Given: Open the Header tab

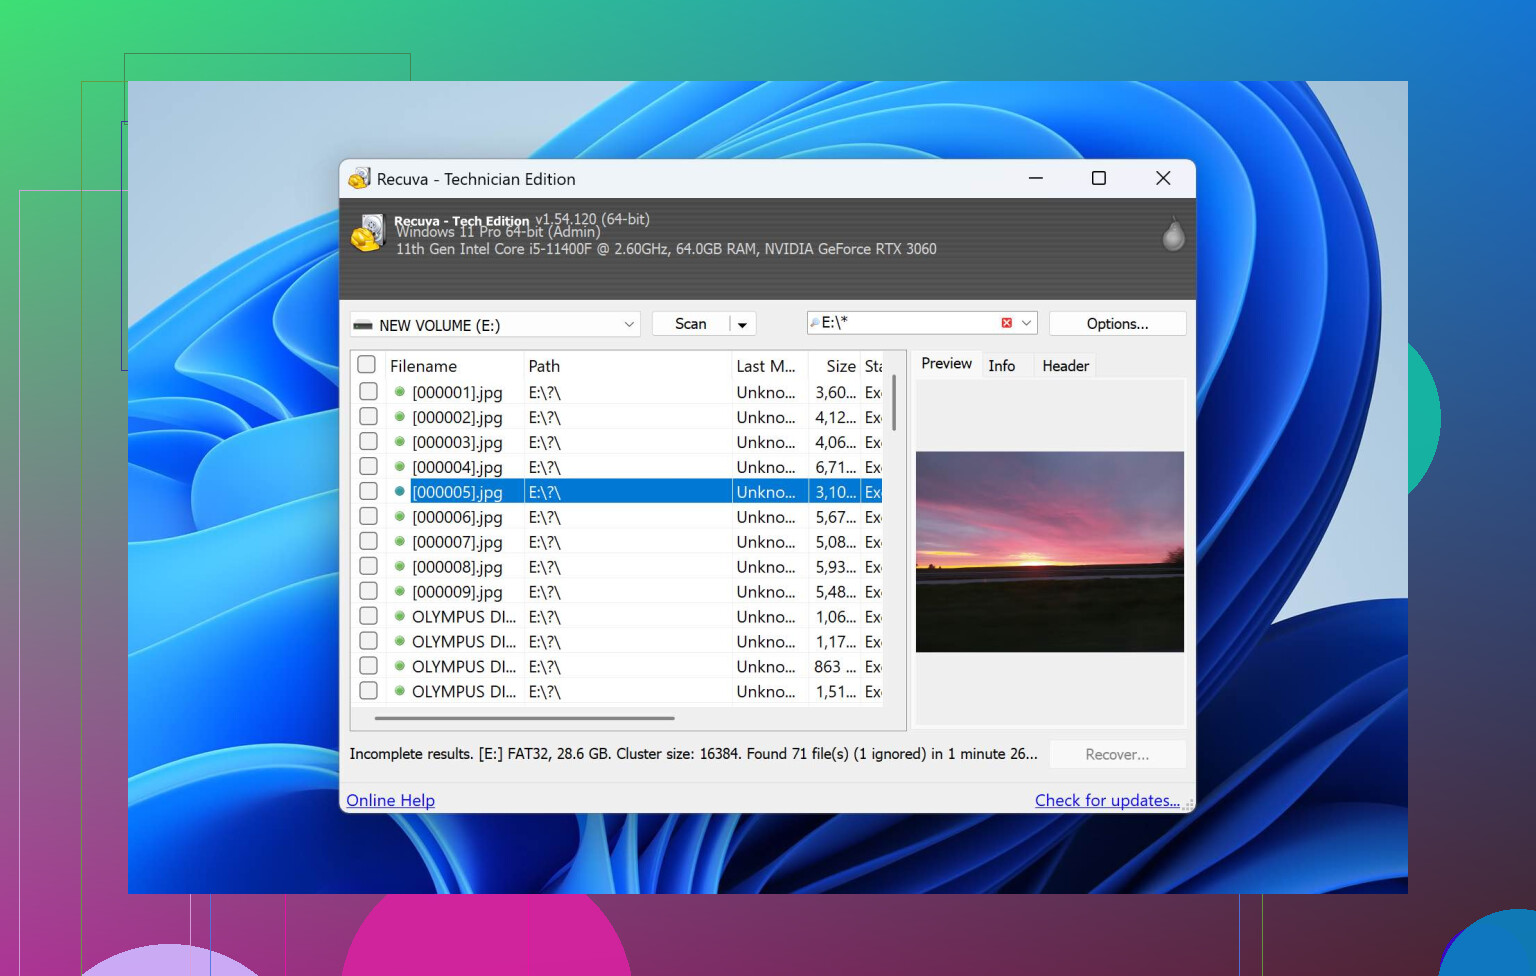Looking at the screenshot, I should [1065, 366].
